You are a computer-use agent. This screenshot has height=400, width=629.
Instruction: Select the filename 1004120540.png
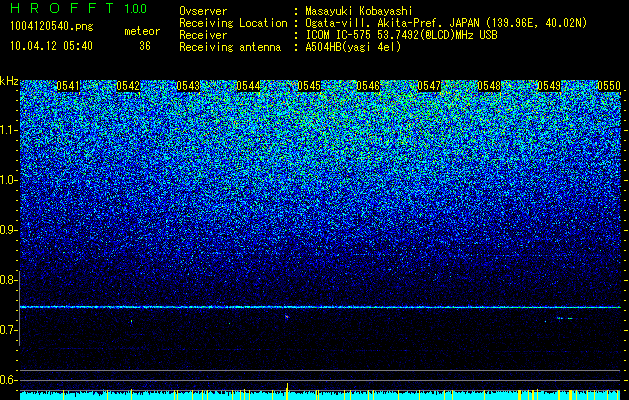coord(52,27)
